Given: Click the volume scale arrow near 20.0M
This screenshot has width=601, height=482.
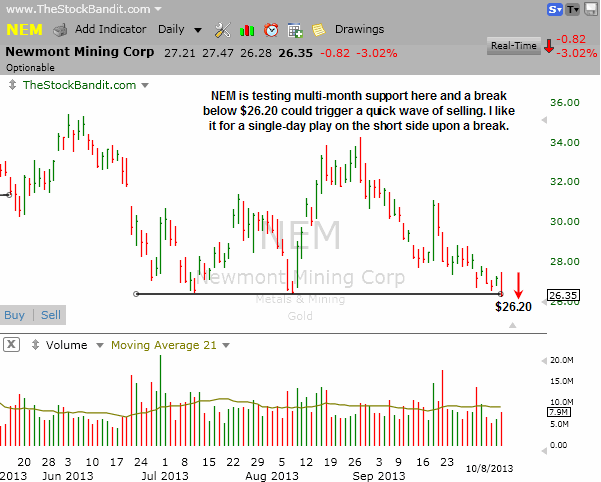Looking at the screenshot, I should [544, 361].
